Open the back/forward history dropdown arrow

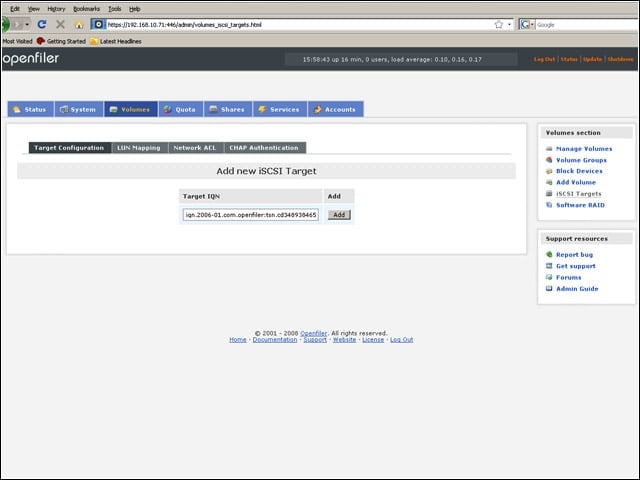(x=27, y=24)
